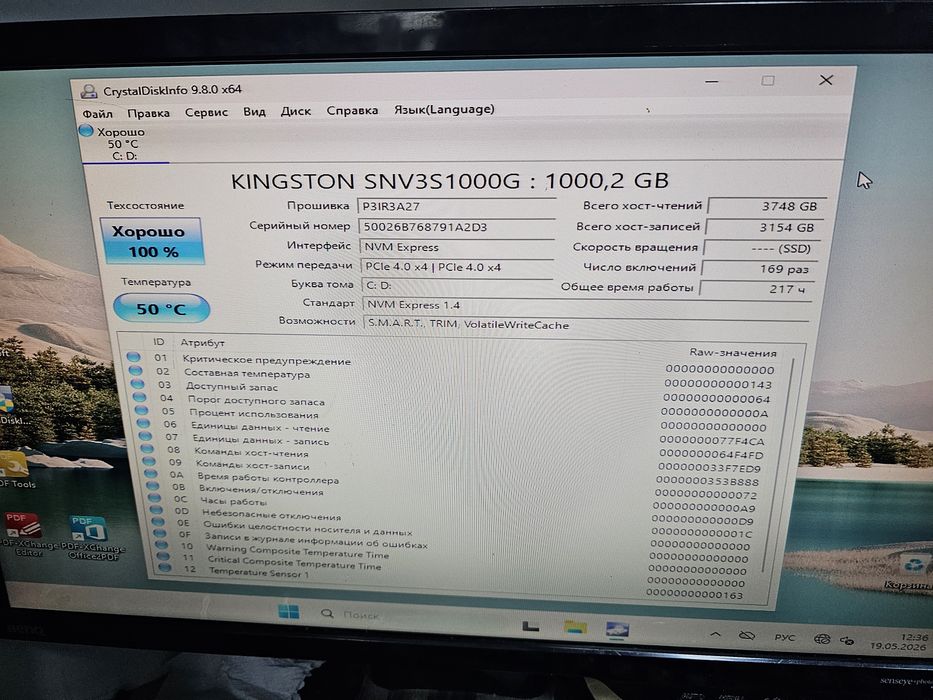Open PDF-XChange Office2PDF desktop shortcut
Image resolution: width=933 pixels, height=700 pixels.
point(92,538)
